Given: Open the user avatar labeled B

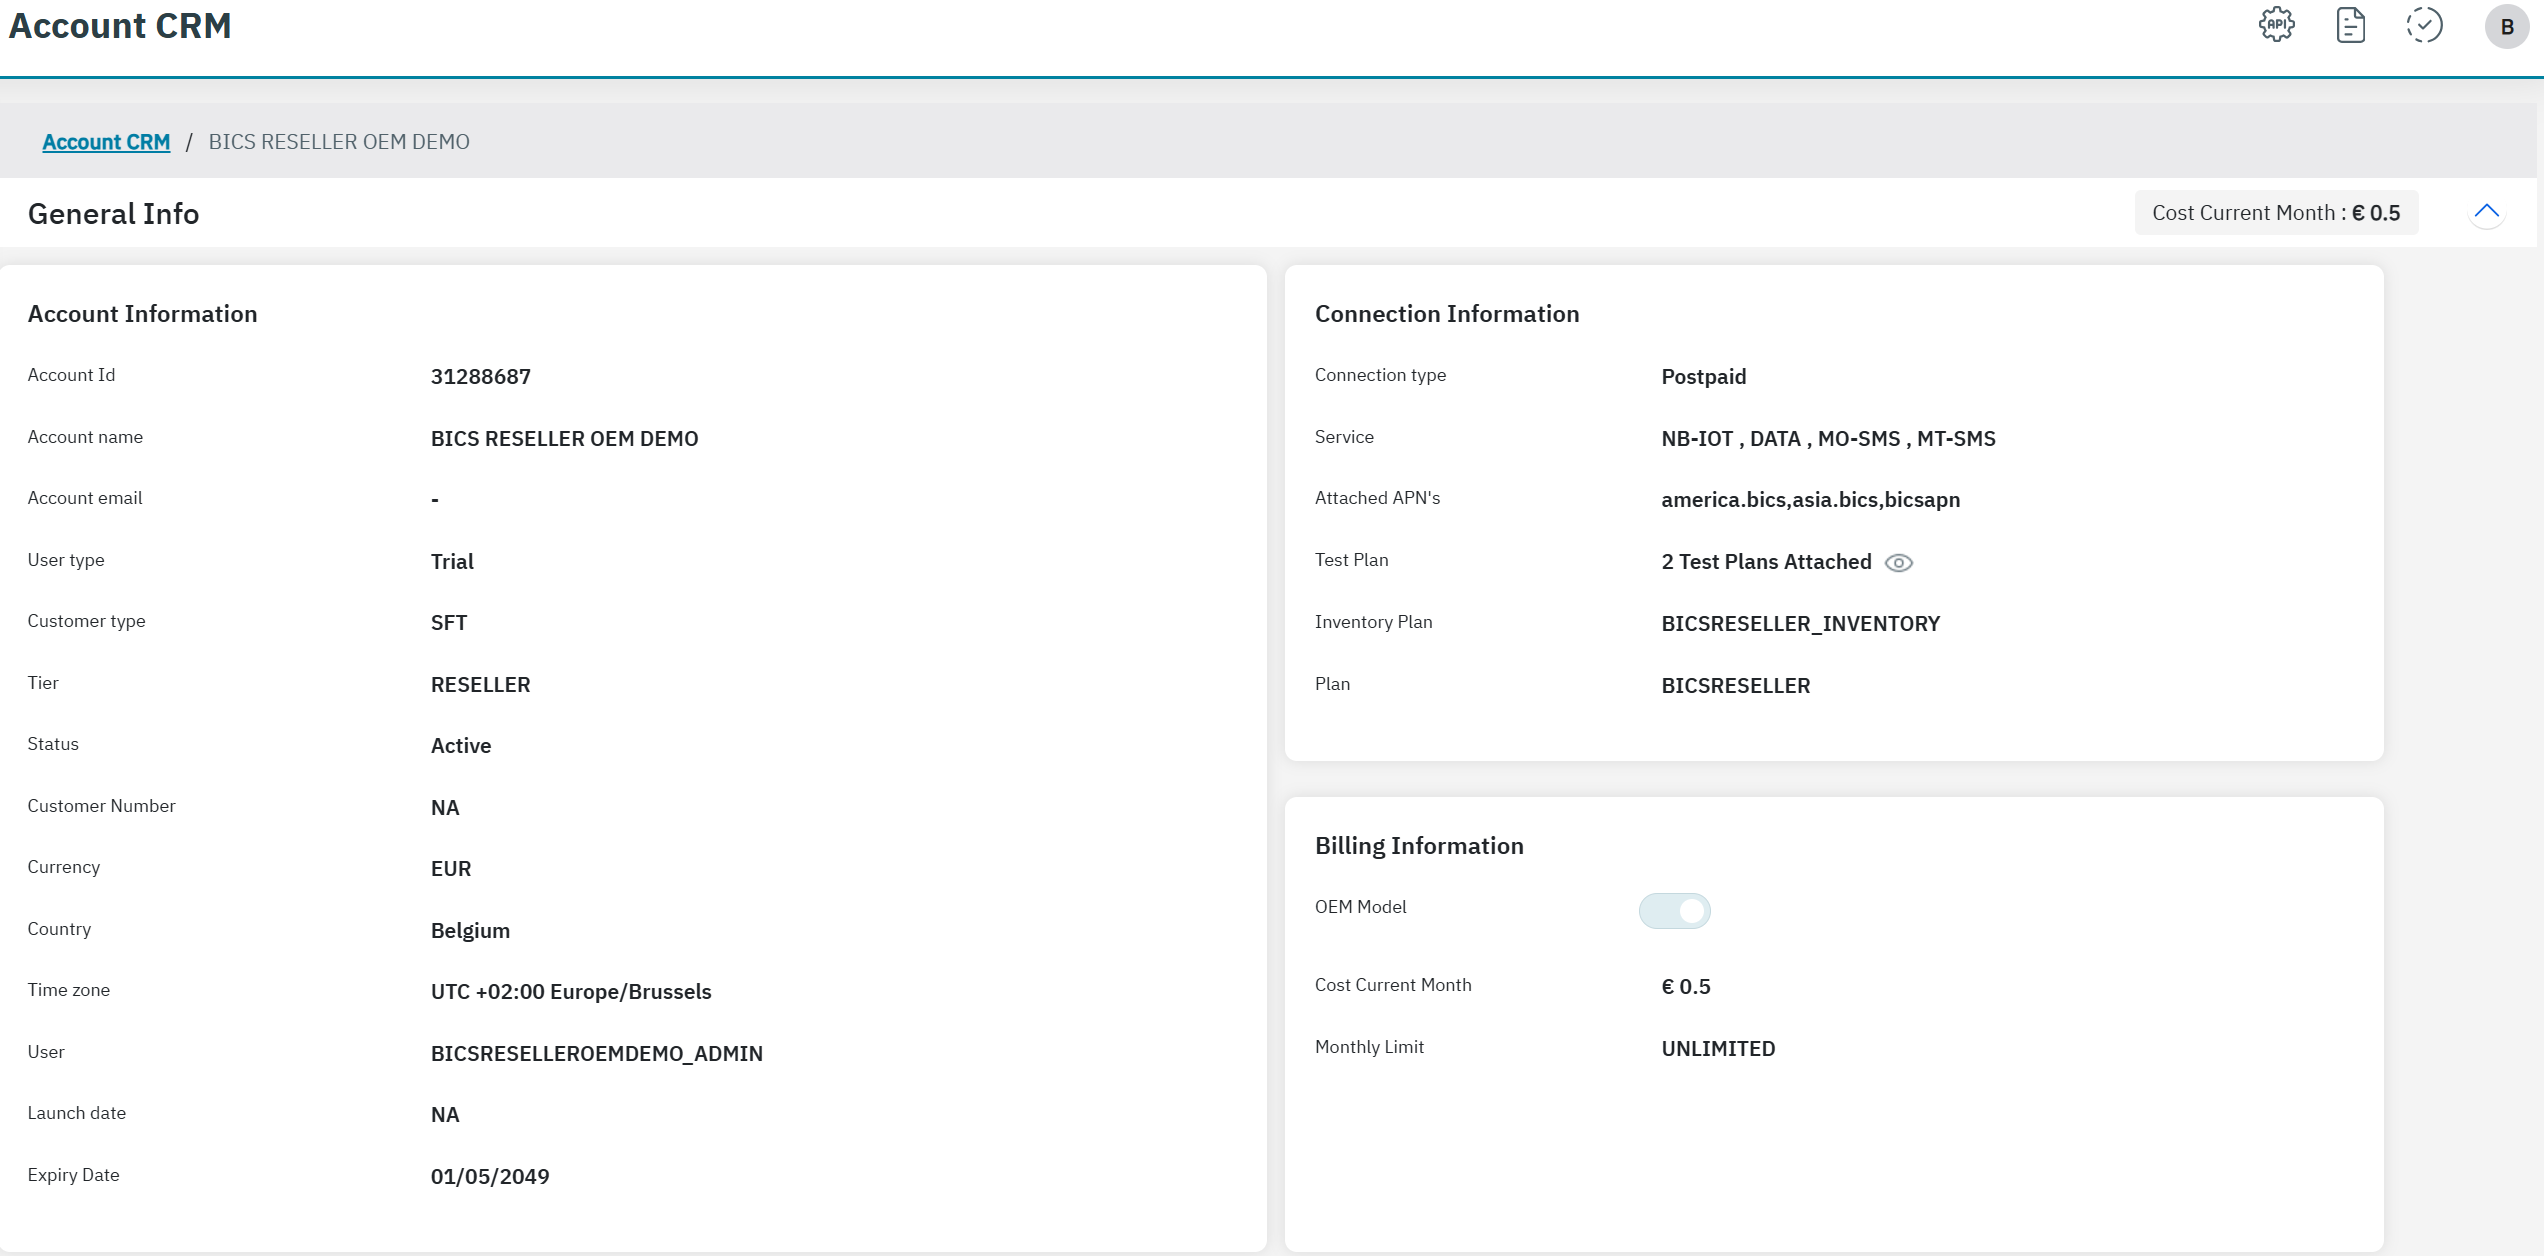Looking at the screenshot, I should (2506, 26).
